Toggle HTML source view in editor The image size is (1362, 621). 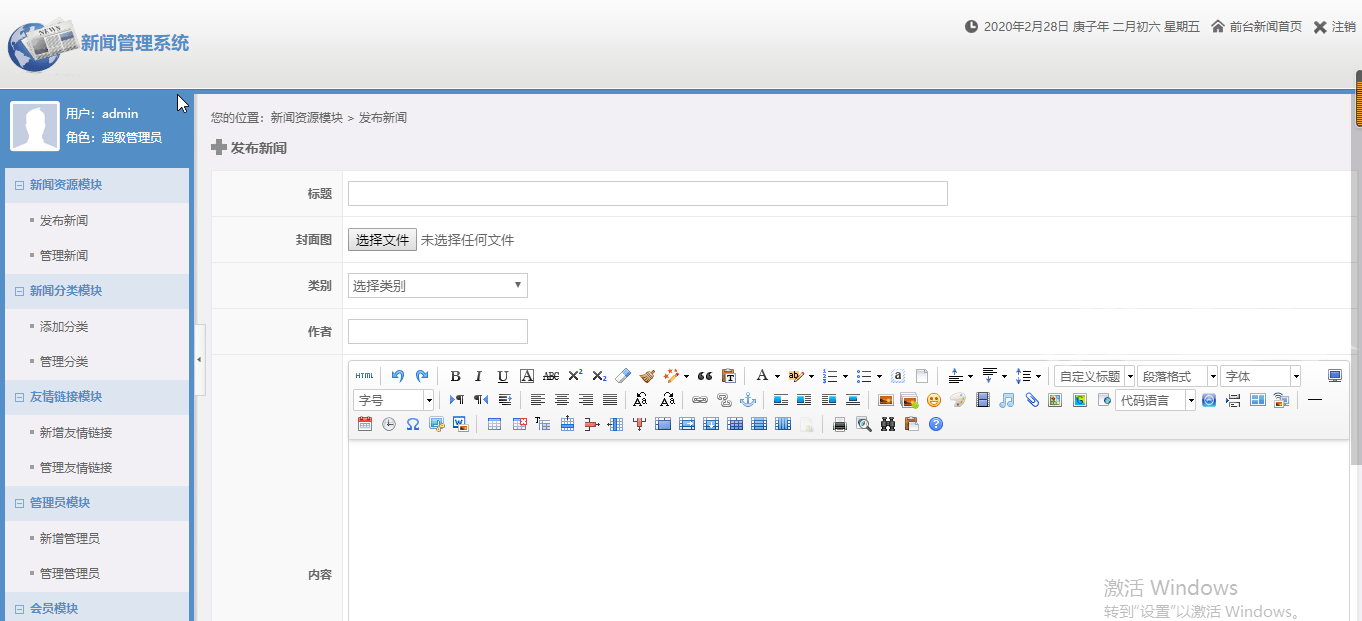(364, 376)
